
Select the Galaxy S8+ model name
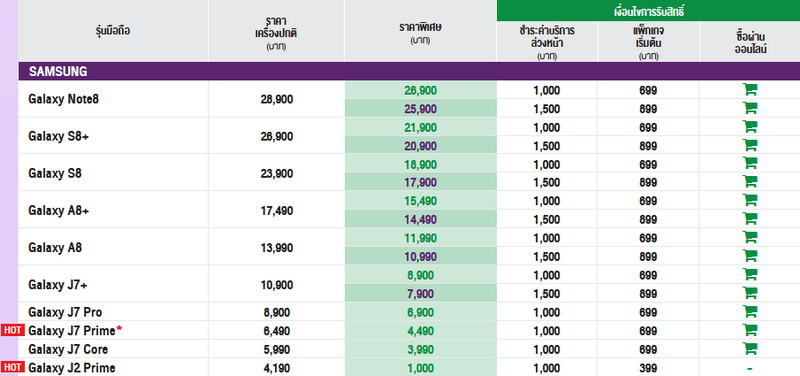pyautogui.click(x=59, y=136)
